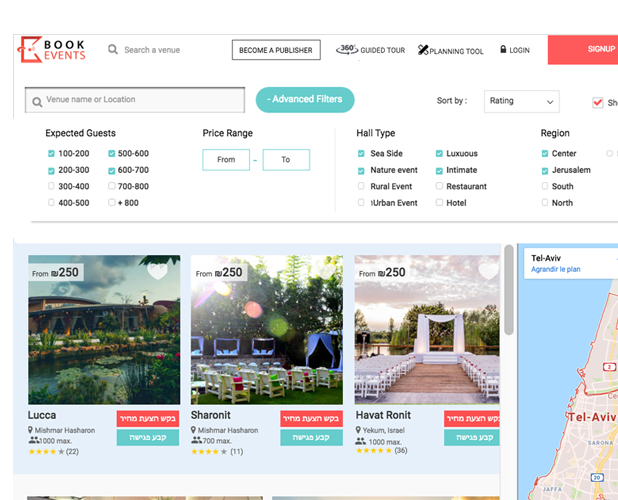Click the Havat Ronit capacity people icon

pos(360,441)
